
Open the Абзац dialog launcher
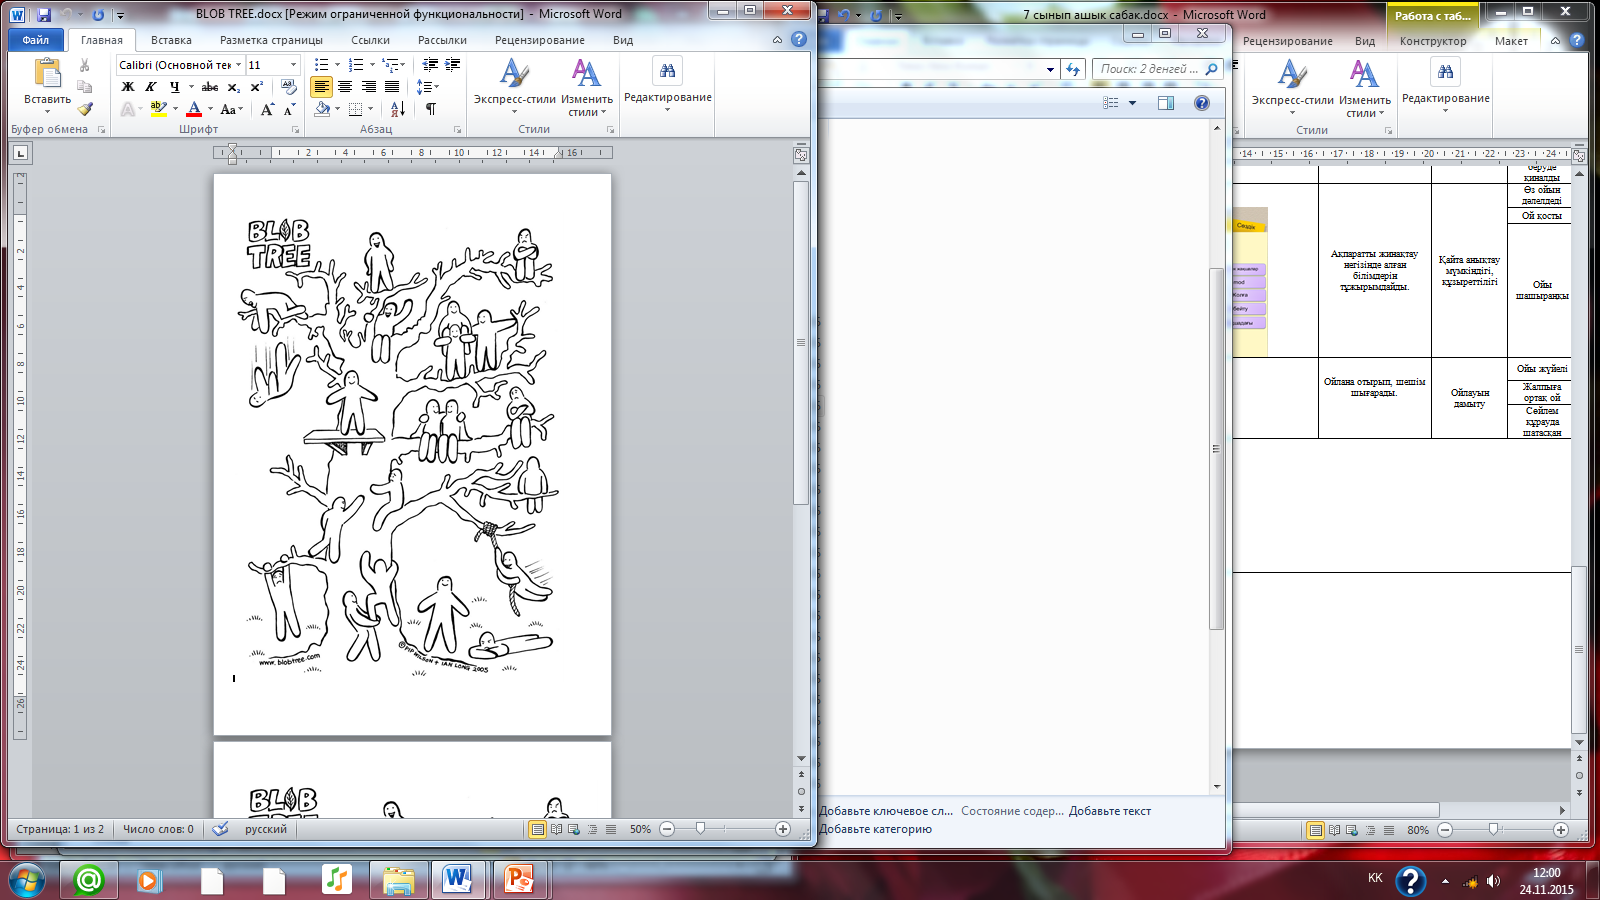tap(458, 130)
